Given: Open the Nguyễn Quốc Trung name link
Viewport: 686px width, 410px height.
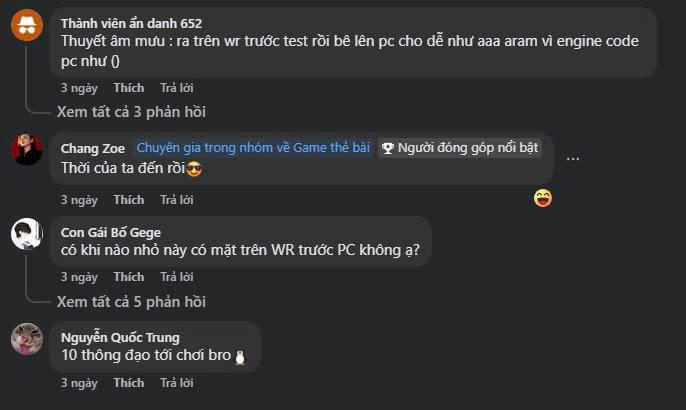Looking at the screenshot, I should pos(120,337).
